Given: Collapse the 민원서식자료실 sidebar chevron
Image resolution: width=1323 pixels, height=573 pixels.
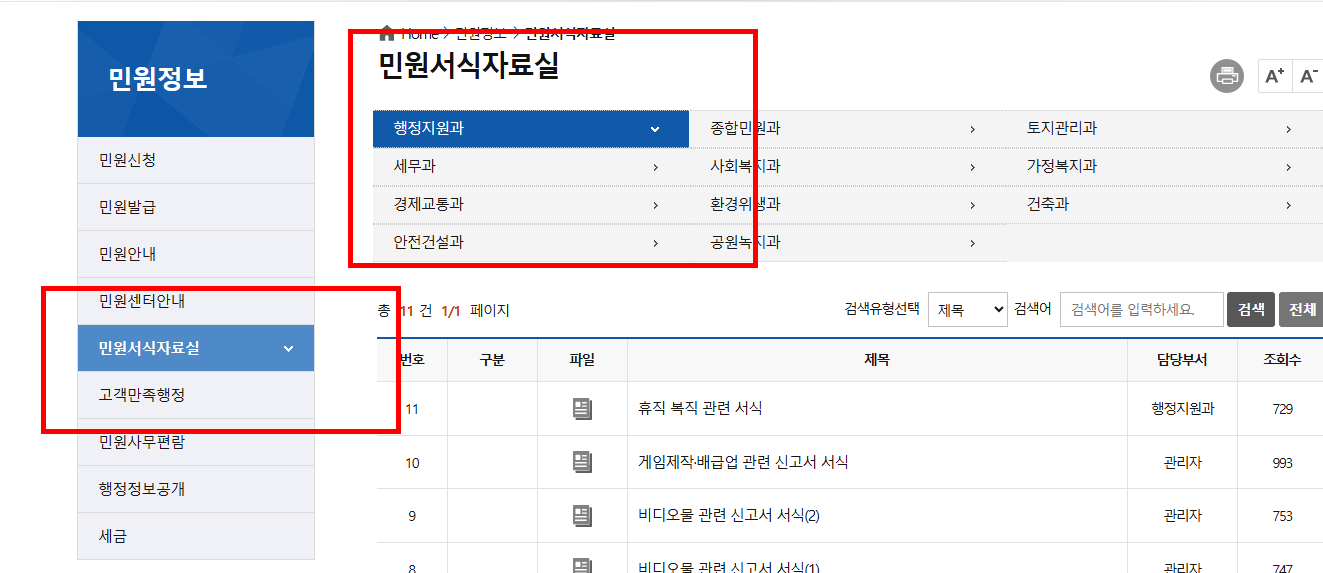Looking at the screenshot, I should (289, 348).
